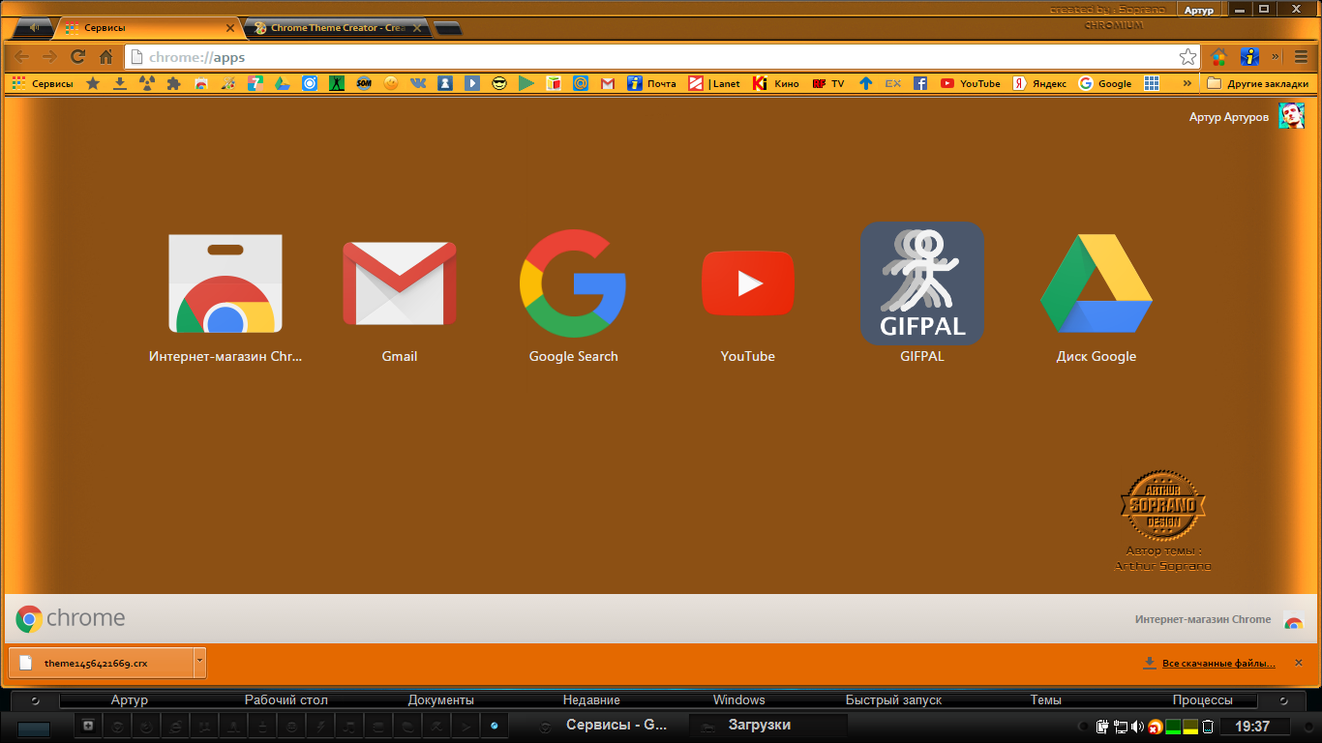Open the blue apps-grid bookmark icon
The height and width of the screenshot is (743, 1322).
tap(1152, 84)
